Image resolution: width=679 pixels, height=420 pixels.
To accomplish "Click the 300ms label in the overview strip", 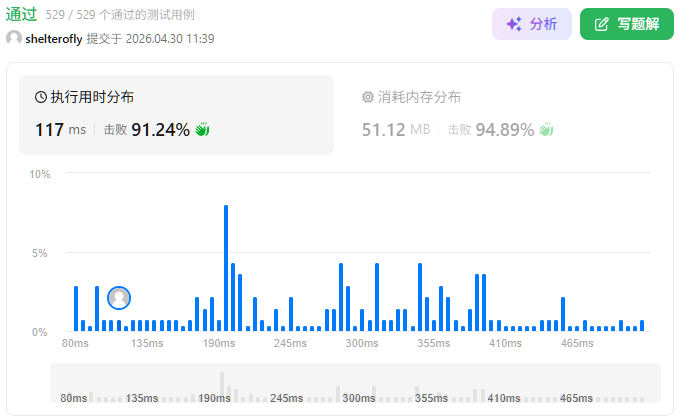I will 358,398.
